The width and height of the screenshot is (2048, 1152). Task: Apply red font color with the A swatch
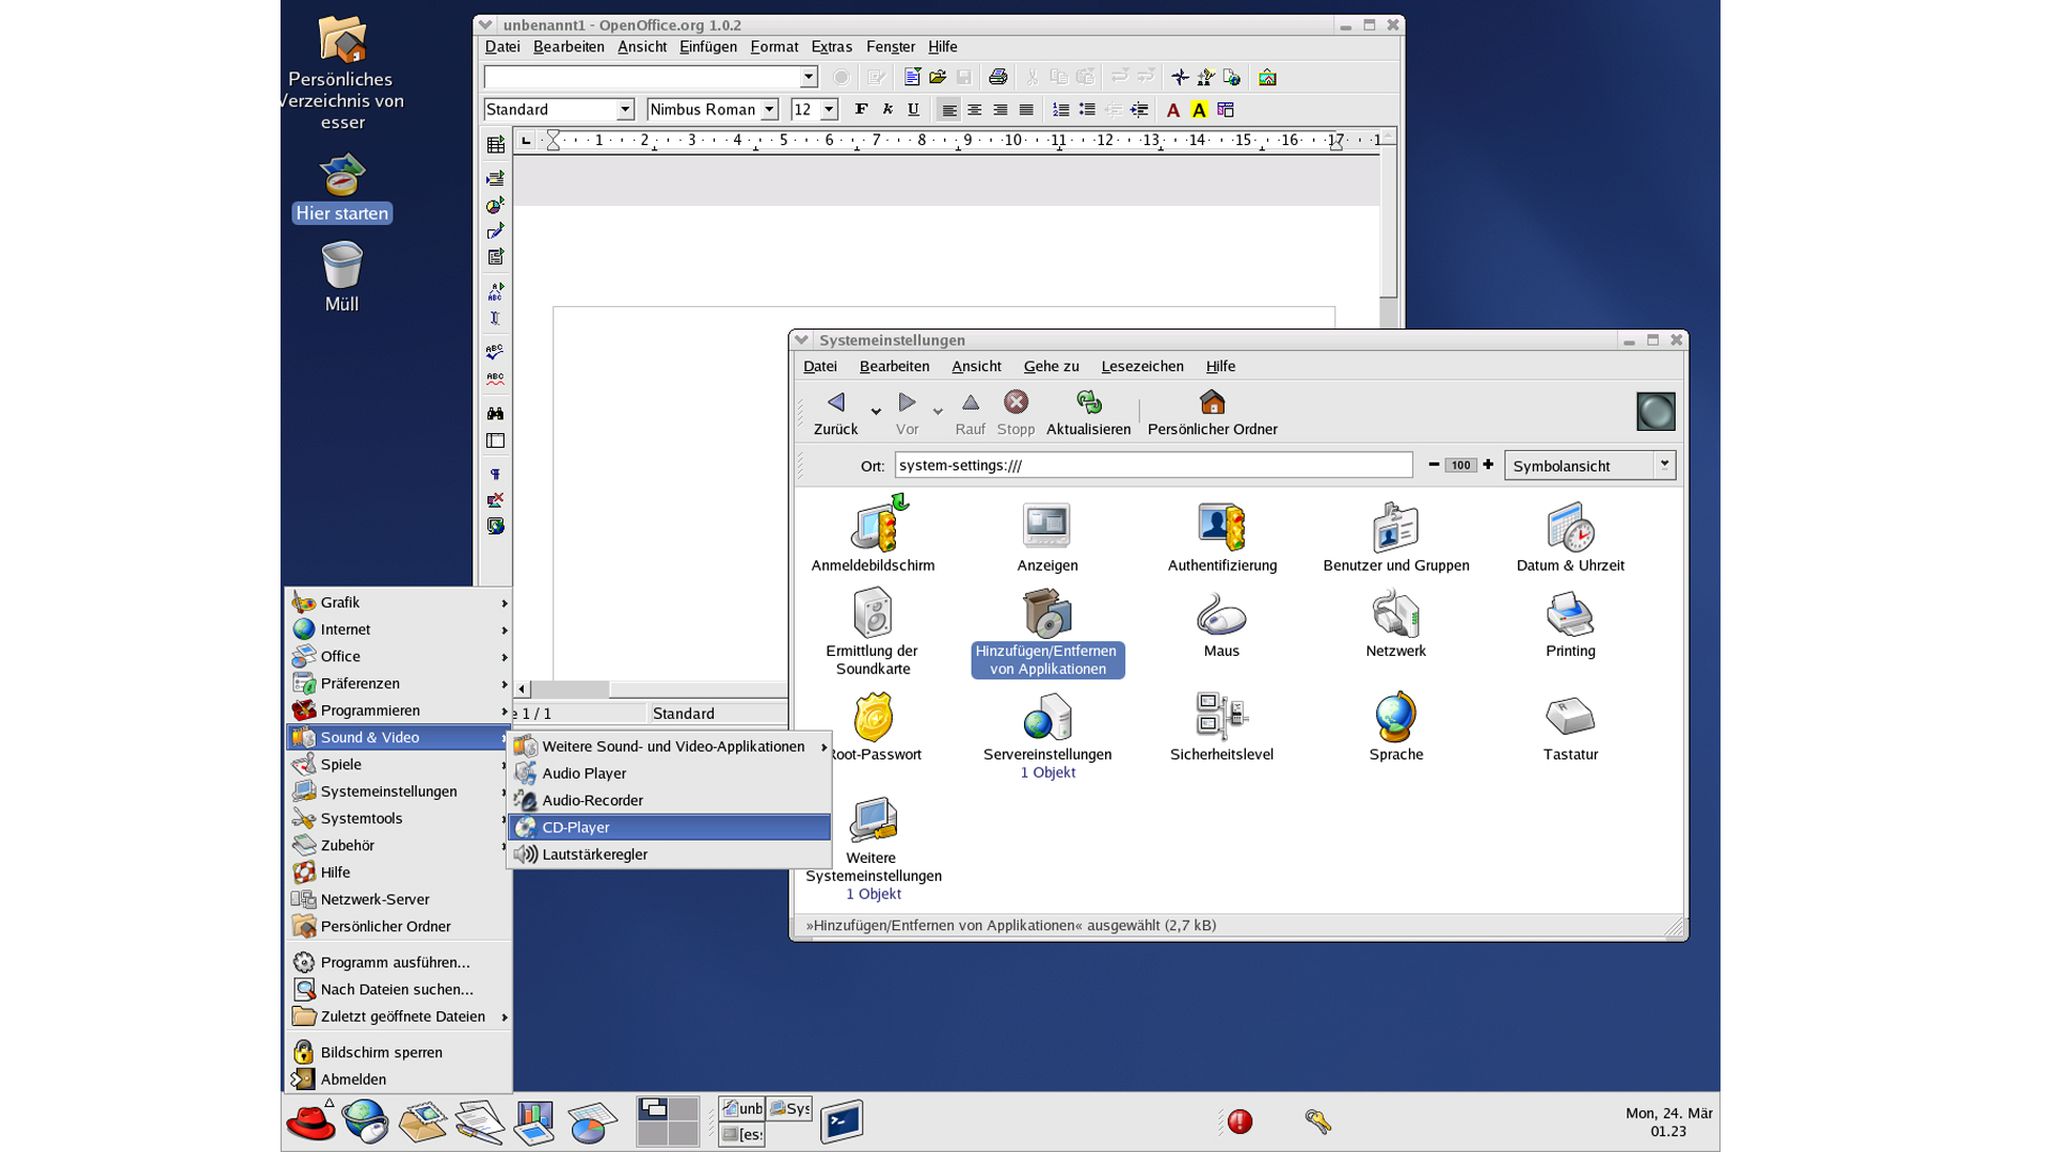click(1174, 110)
